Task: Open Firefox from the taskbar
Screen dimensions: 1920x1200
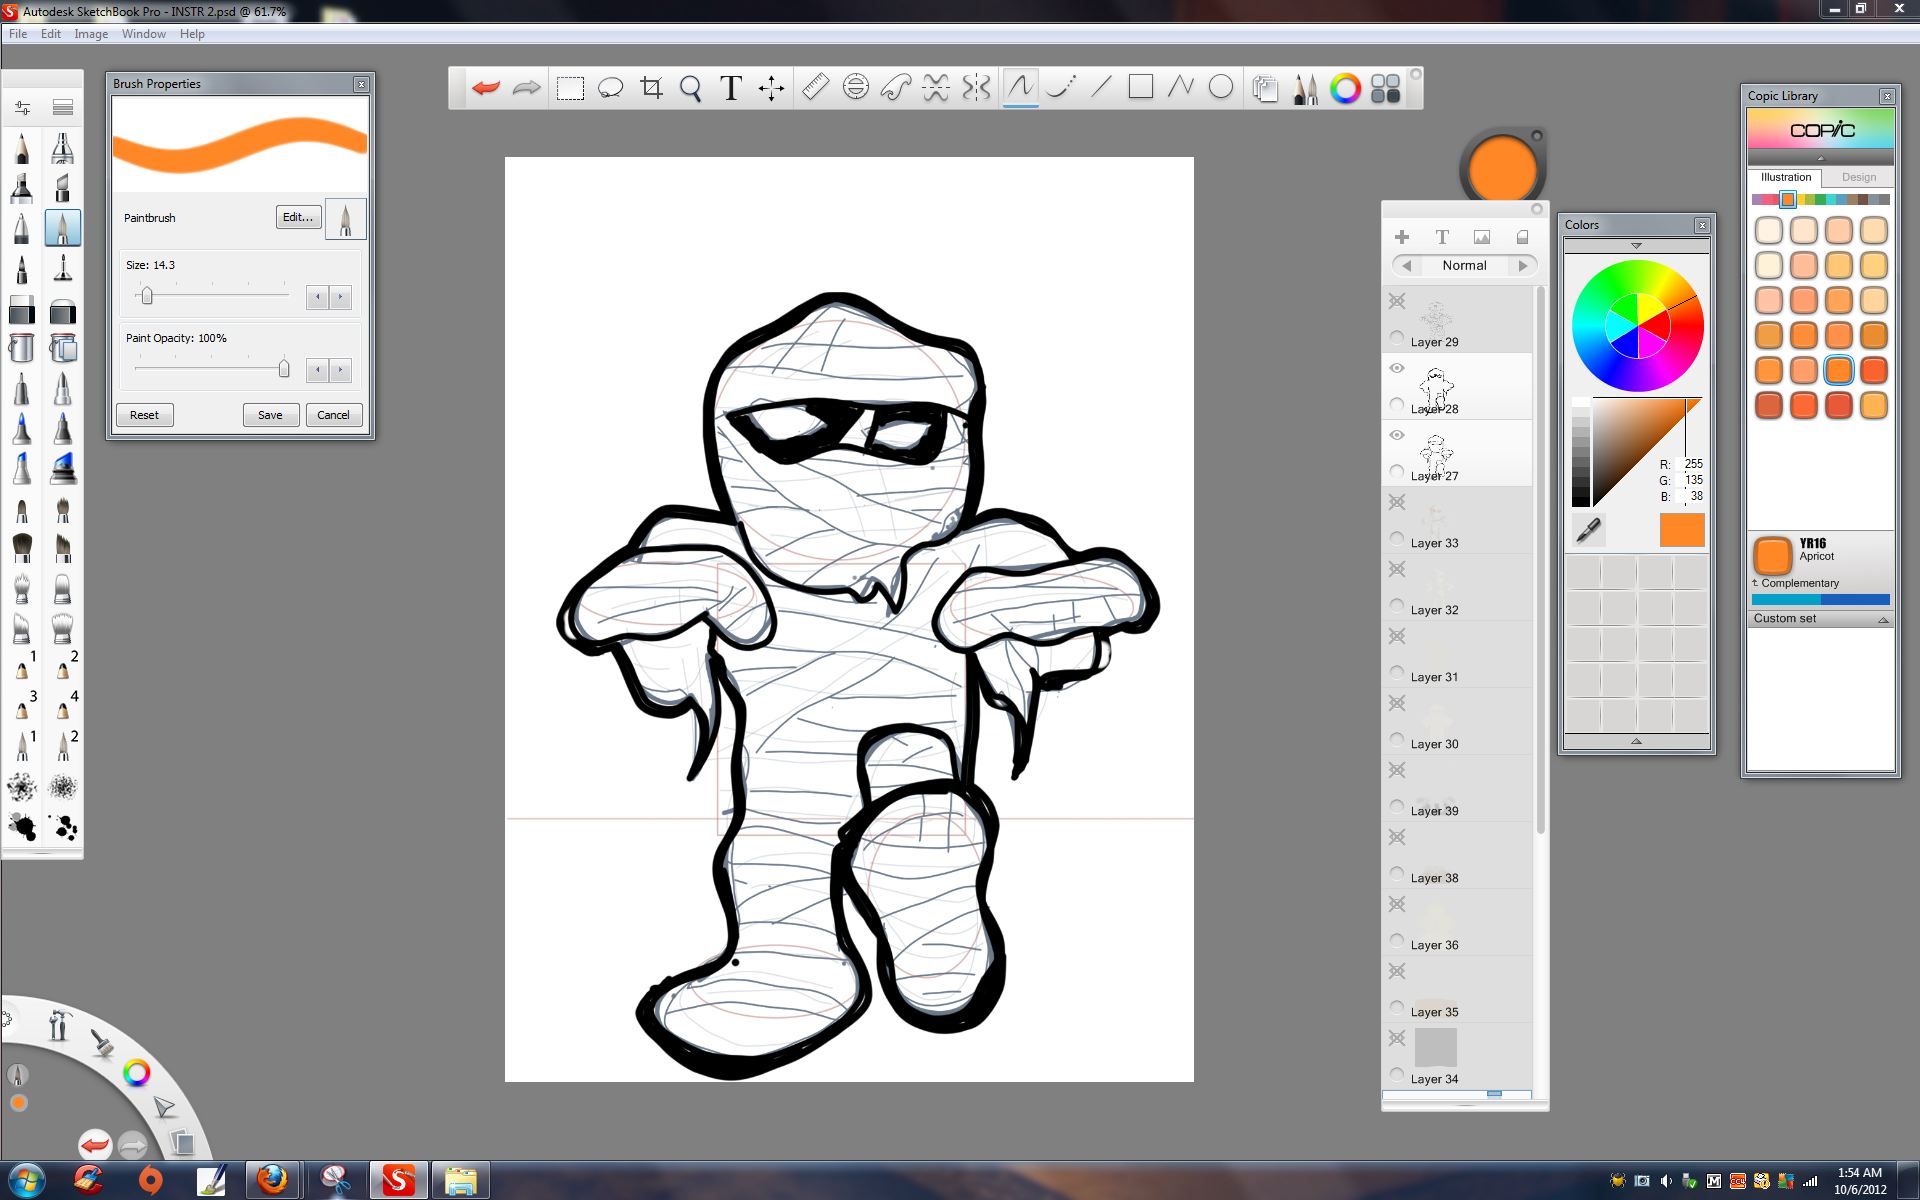Action: point(271,1180)
